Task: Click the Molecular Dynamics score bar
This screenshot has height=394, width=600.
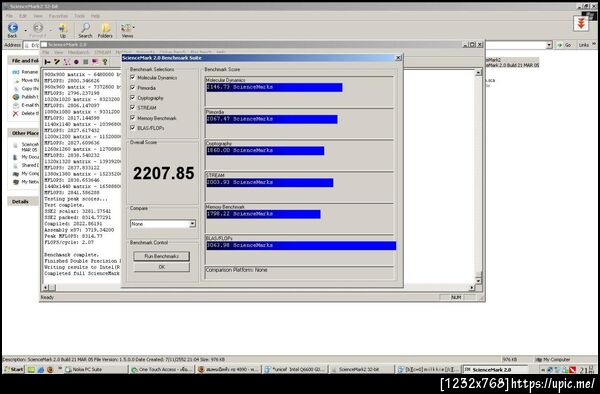Action: tap(274, 87)
